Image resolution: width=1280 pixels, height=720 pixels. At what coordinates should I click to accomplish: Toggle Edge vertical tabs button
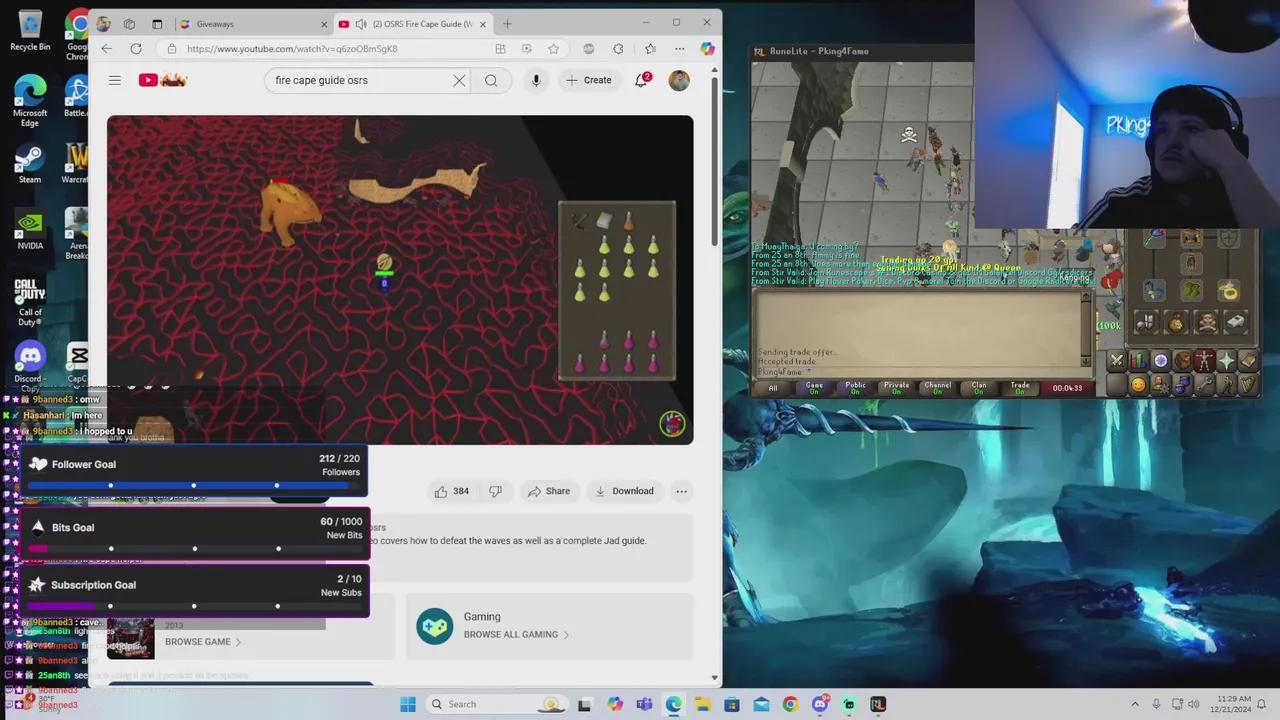click(x=157, y=24)
